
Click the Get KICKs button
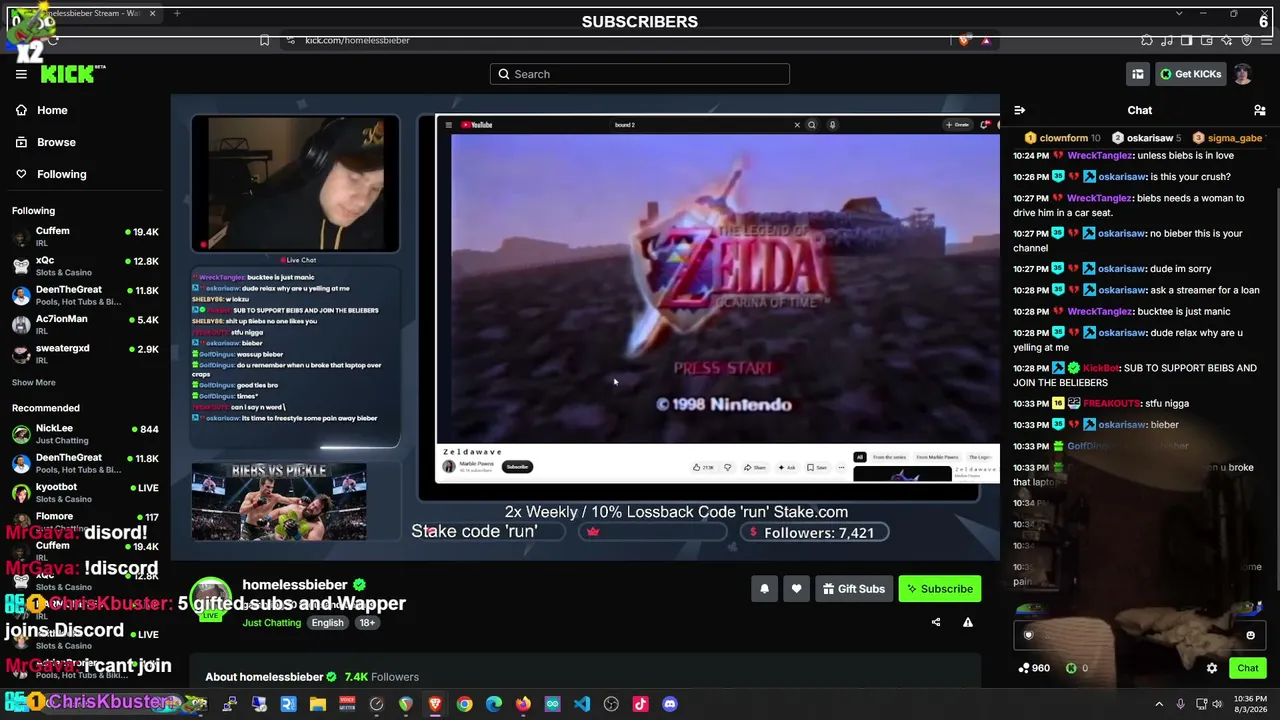[x=1191, y=74]
